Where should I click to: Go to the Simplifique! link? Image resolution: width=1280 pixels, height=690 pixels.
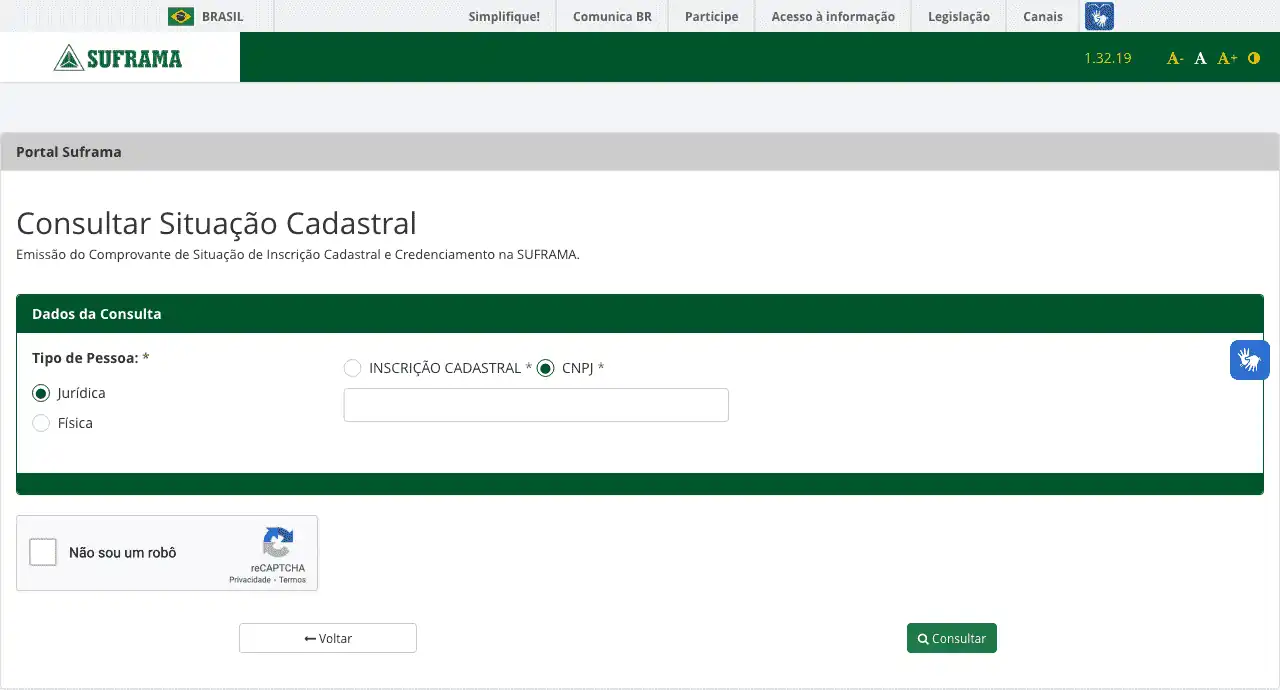504,16
